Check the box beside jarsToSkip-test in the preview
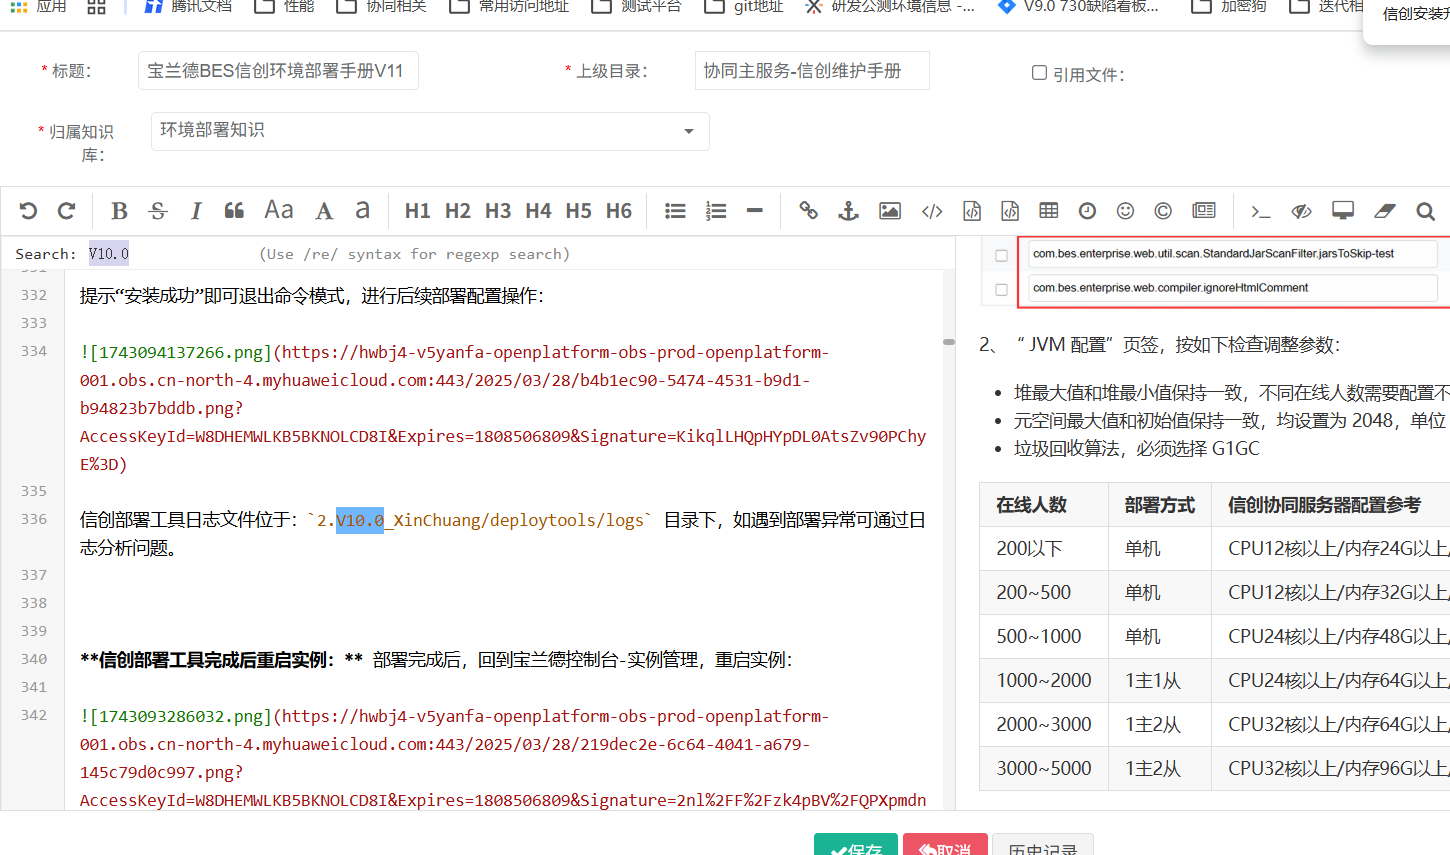 (1001, 256)
